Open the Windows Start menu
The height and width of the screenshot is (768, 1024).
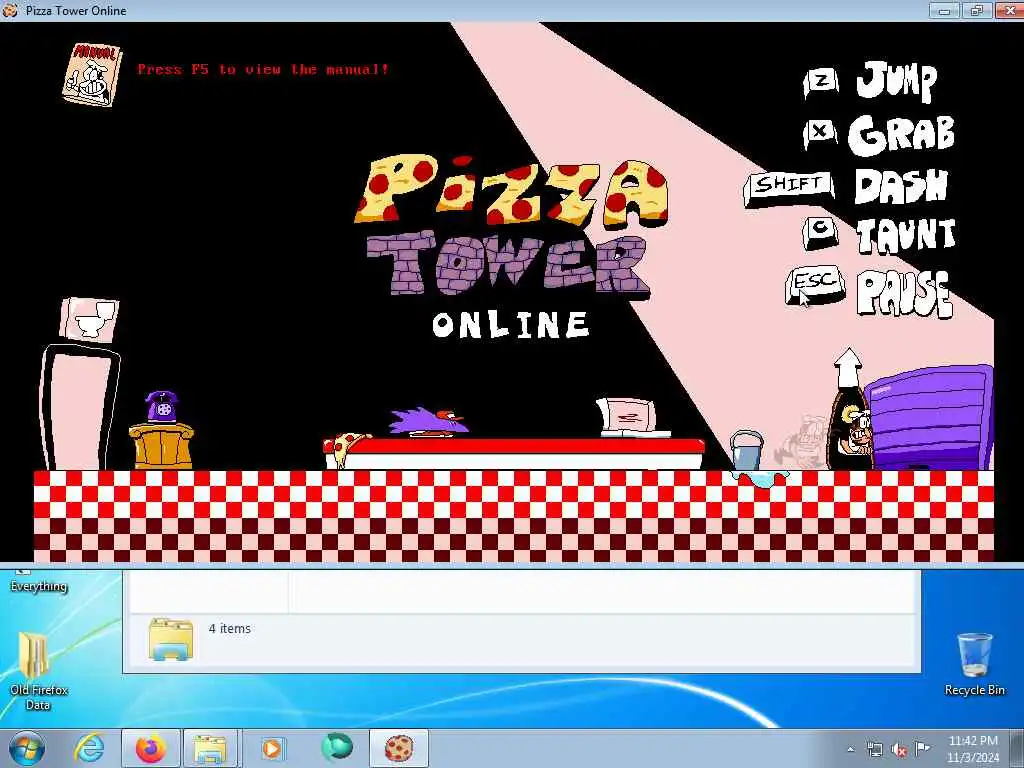pos(27,748)
